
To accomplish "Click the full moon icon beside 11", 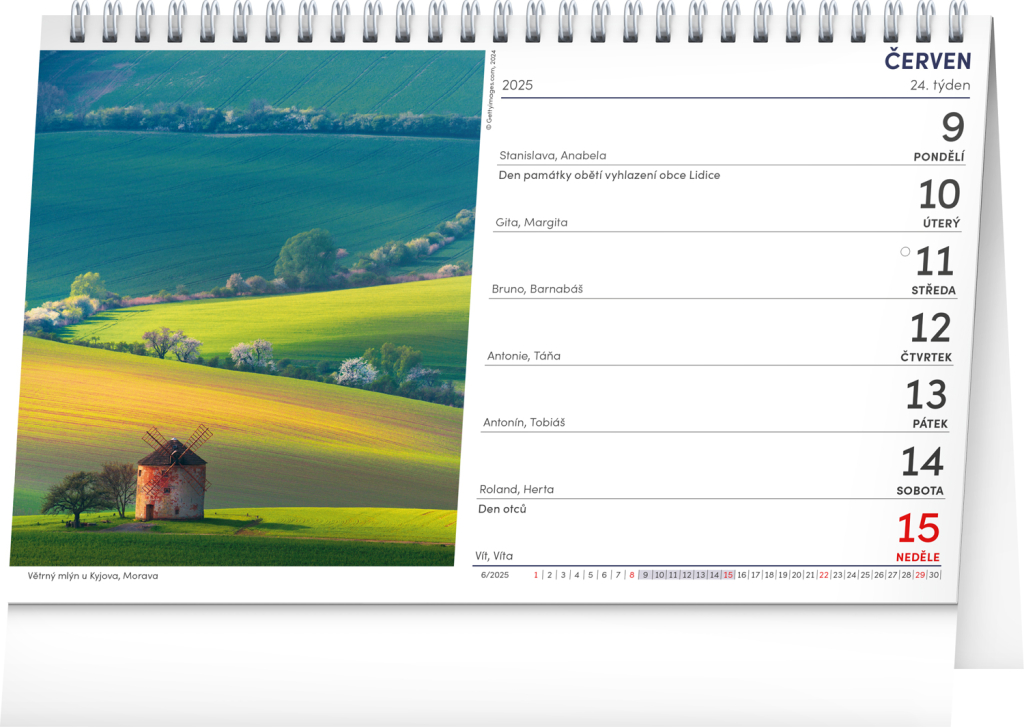I will point(905,252).
